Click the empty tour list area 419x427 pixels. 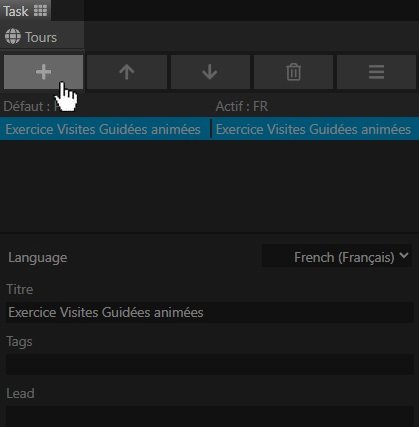(x=209, y=185)
